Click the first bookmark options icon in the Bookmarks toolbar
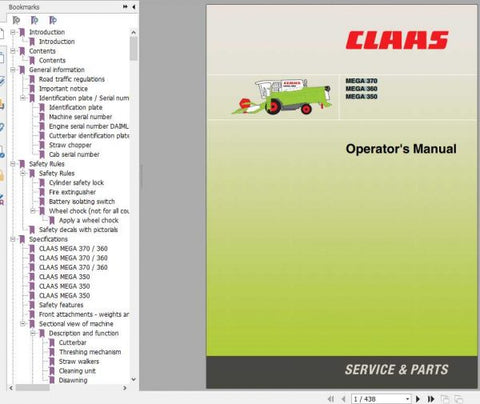Image resolution: width=480 pixels, height=404 pixels. (16, 20)
